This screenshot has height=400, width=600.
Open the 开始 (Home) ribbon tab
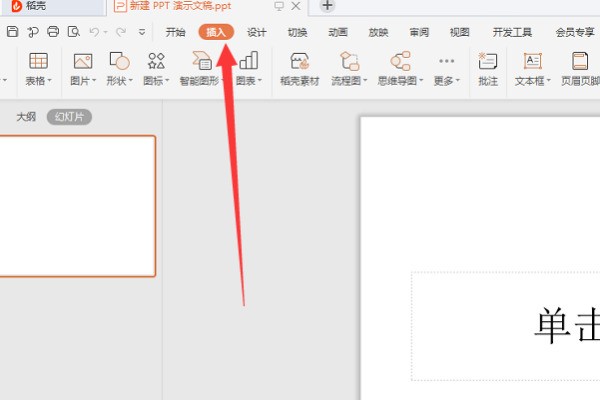coord(176,32)
